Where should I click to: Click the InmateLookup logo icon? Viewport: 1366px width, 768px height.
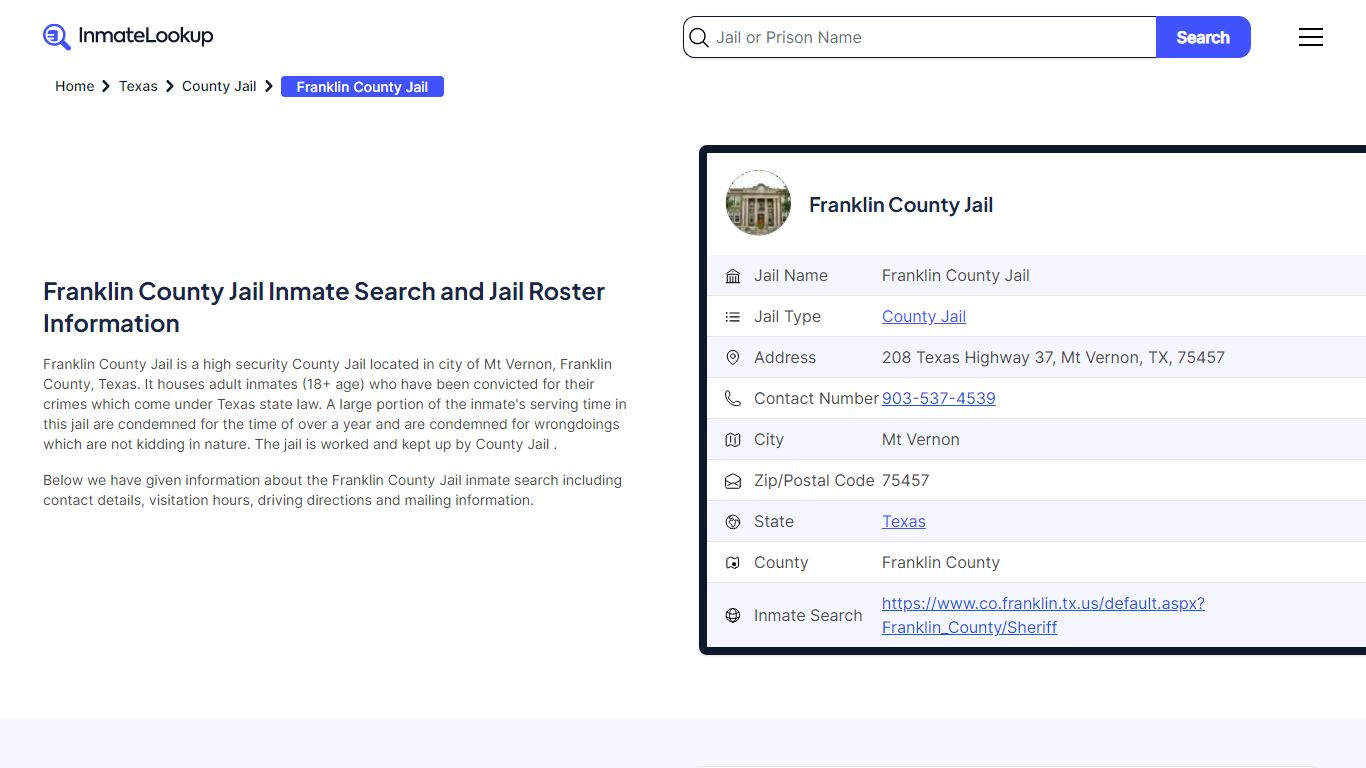57,37
